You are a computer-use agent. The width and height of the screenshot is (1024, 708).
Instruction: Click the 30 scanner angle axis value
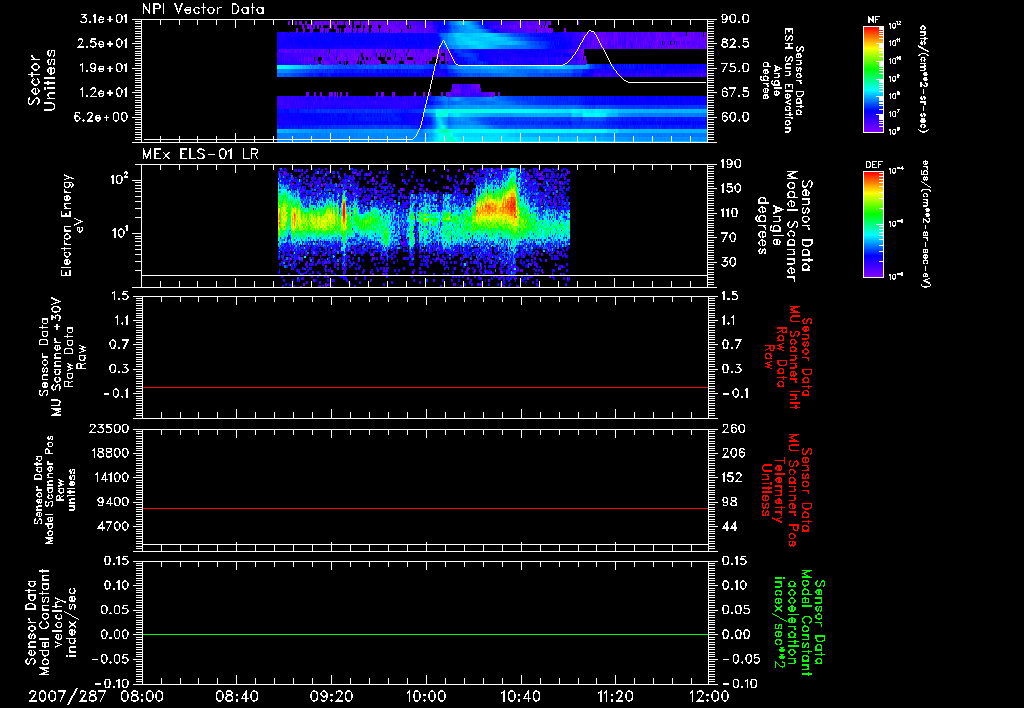[729, 262]
